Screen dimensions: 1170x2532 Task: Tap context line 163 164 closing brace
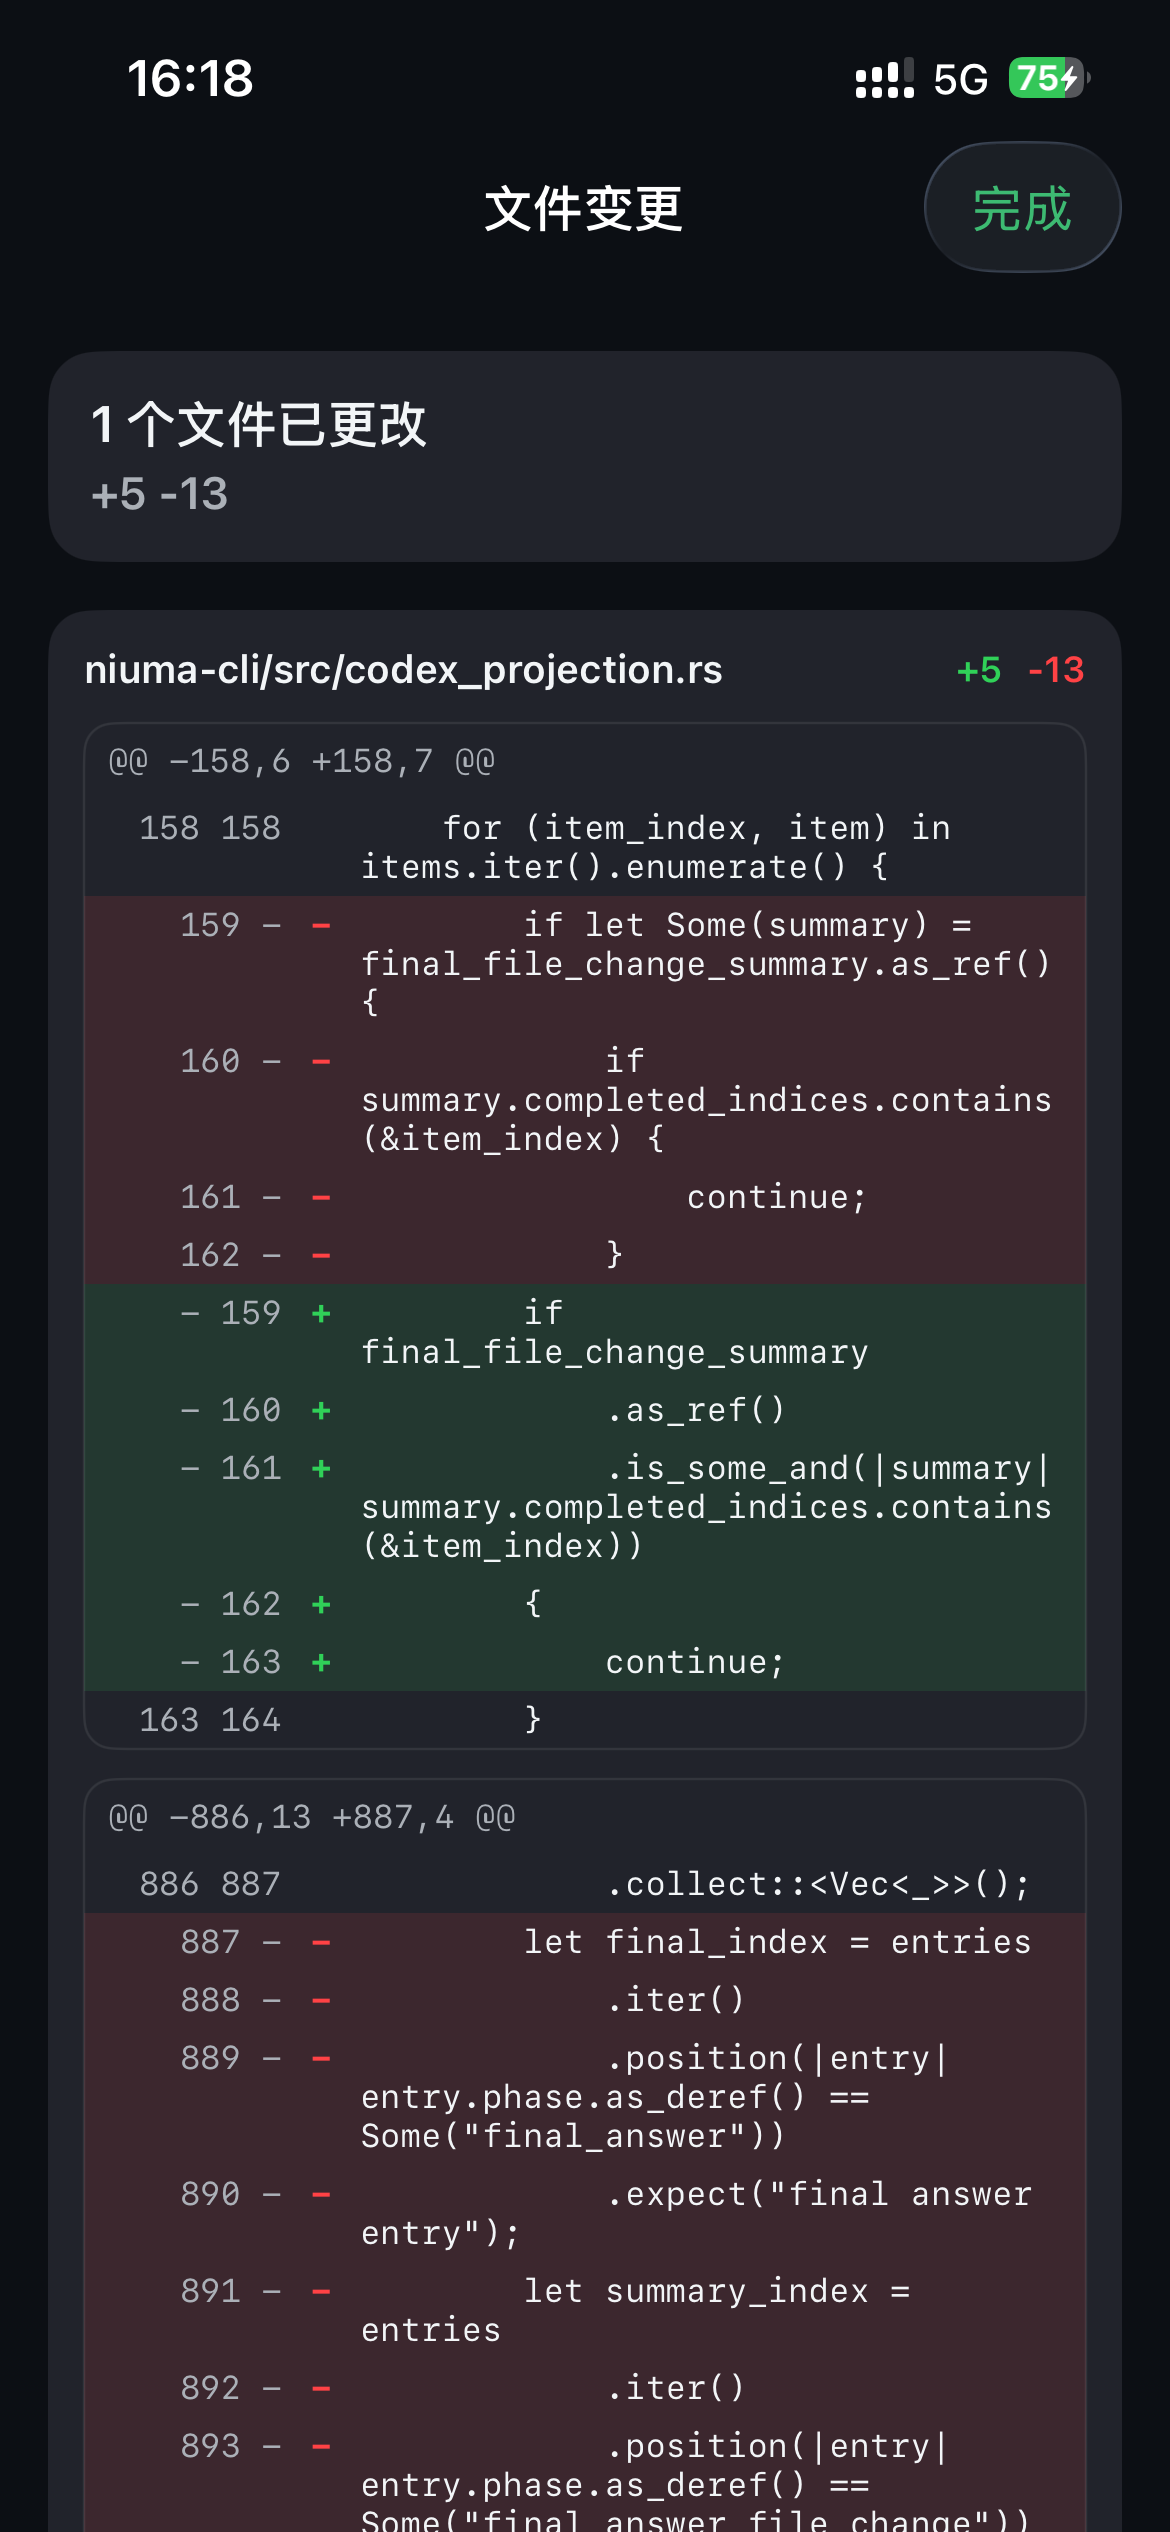click(x=585, y=1719)
